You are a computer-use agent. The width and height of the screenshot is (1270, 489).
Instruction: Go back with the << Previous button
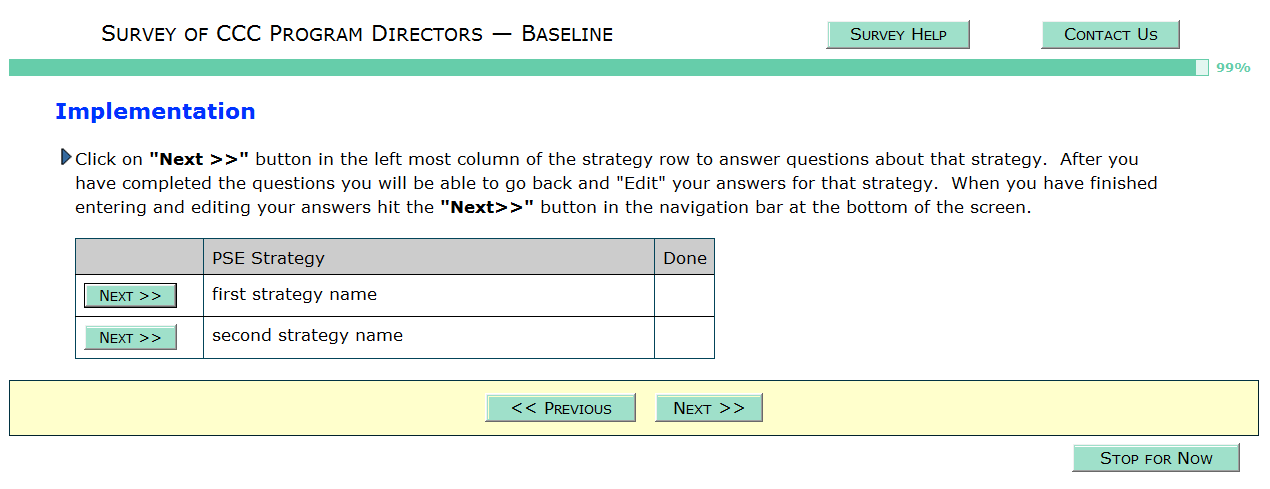pos(560,408)
